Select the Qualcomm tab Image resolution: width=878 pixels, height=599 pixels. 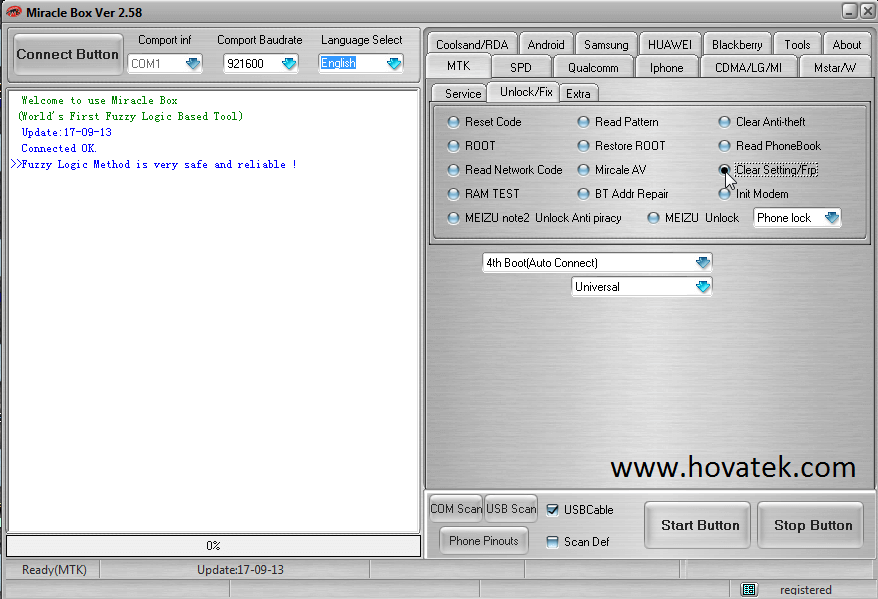pyautogui.click(x=593, y=68)
